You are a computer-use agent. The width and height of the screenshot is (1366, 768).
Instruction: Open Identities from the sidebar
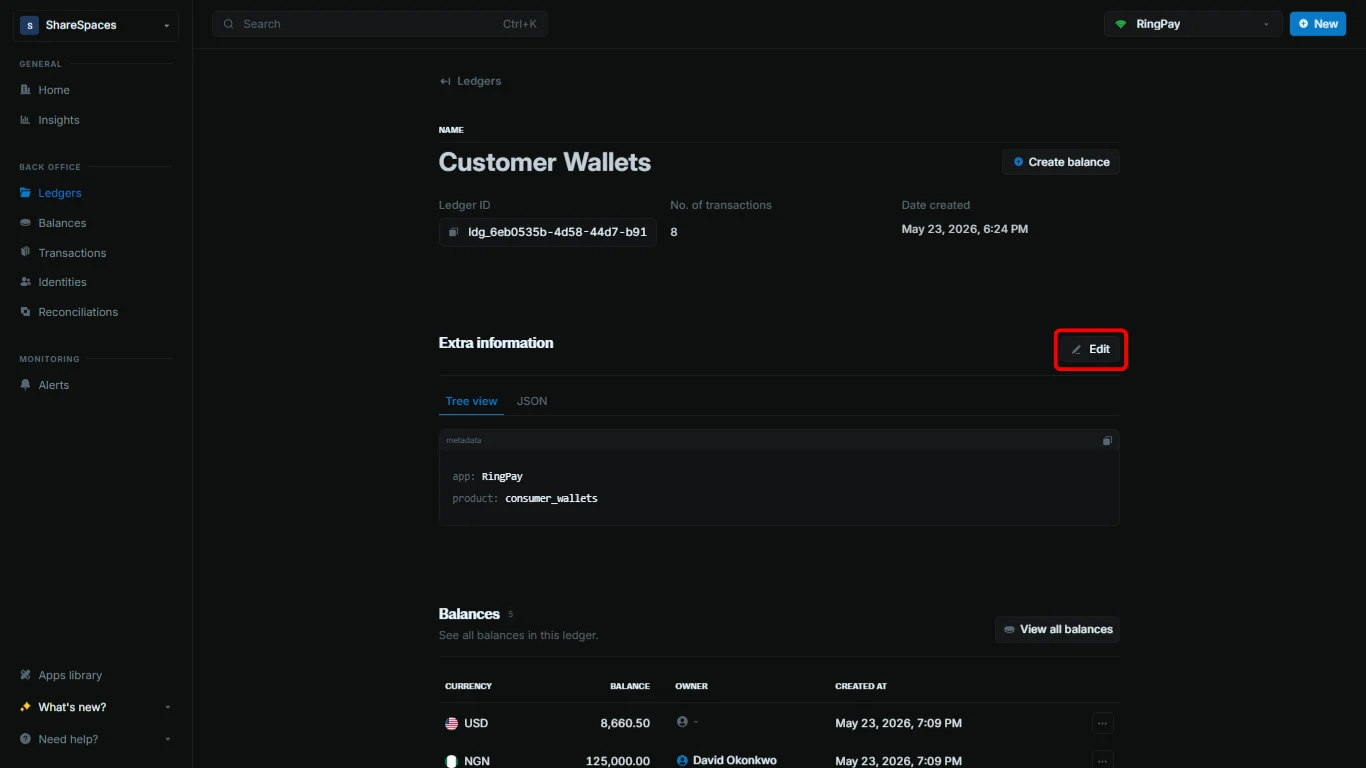coord(62,282)
